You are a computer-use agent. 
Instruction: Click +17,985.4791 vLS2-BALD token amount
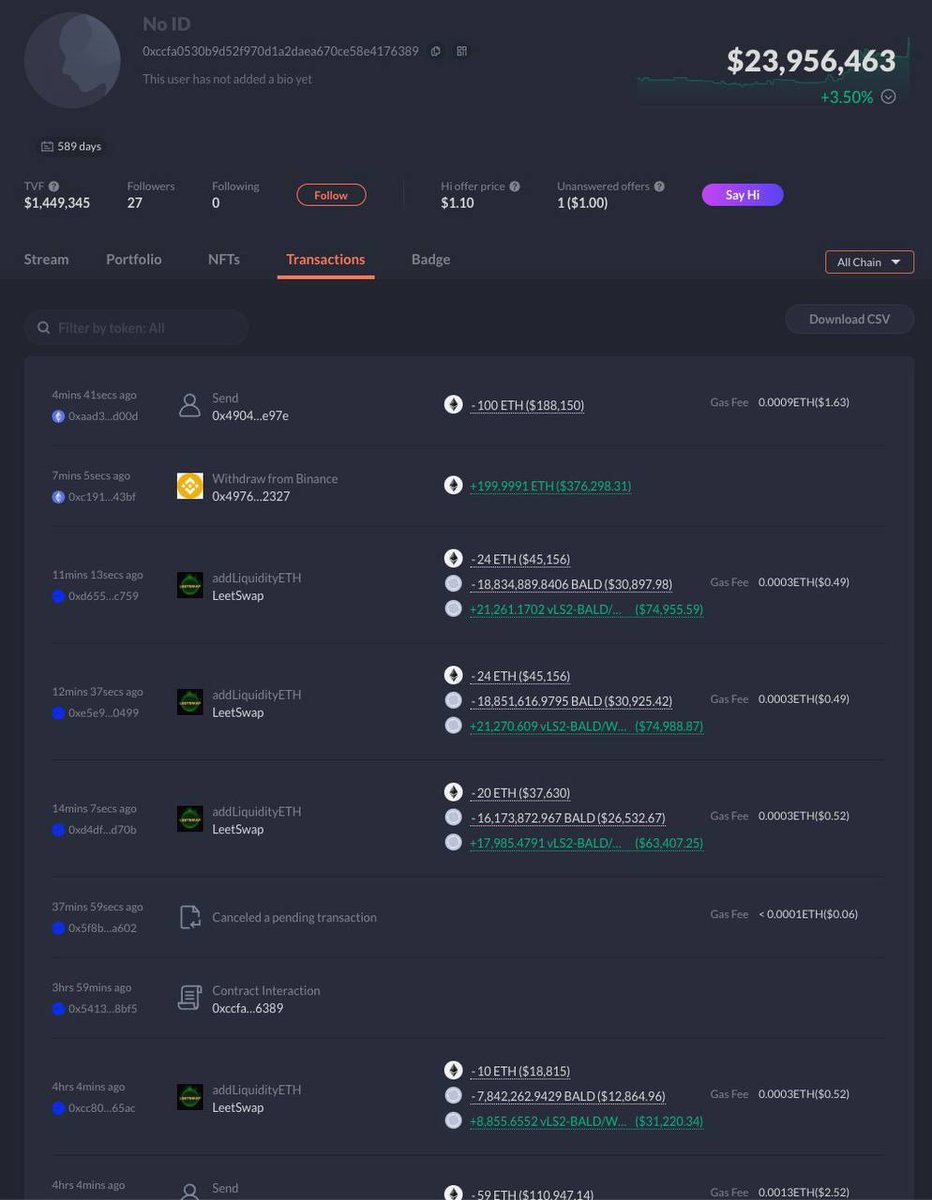pyautogui.click(x=586, y=843)
